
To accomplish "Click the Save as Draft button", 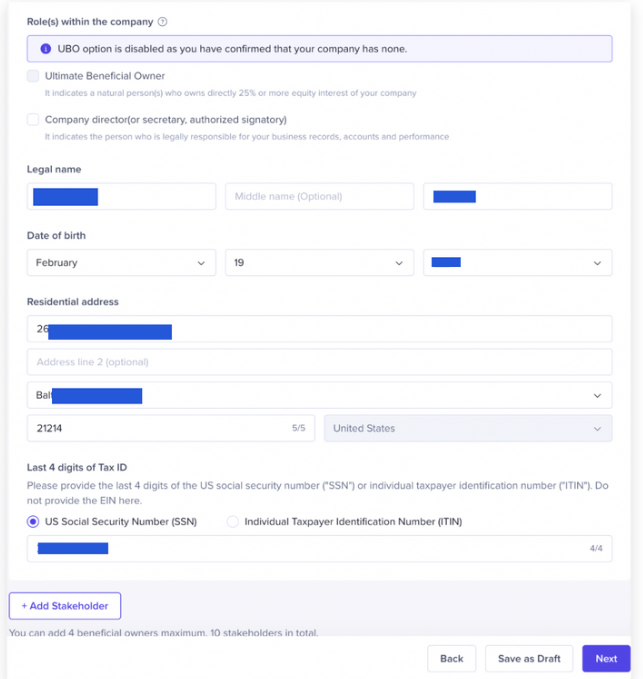I will 529,659.
